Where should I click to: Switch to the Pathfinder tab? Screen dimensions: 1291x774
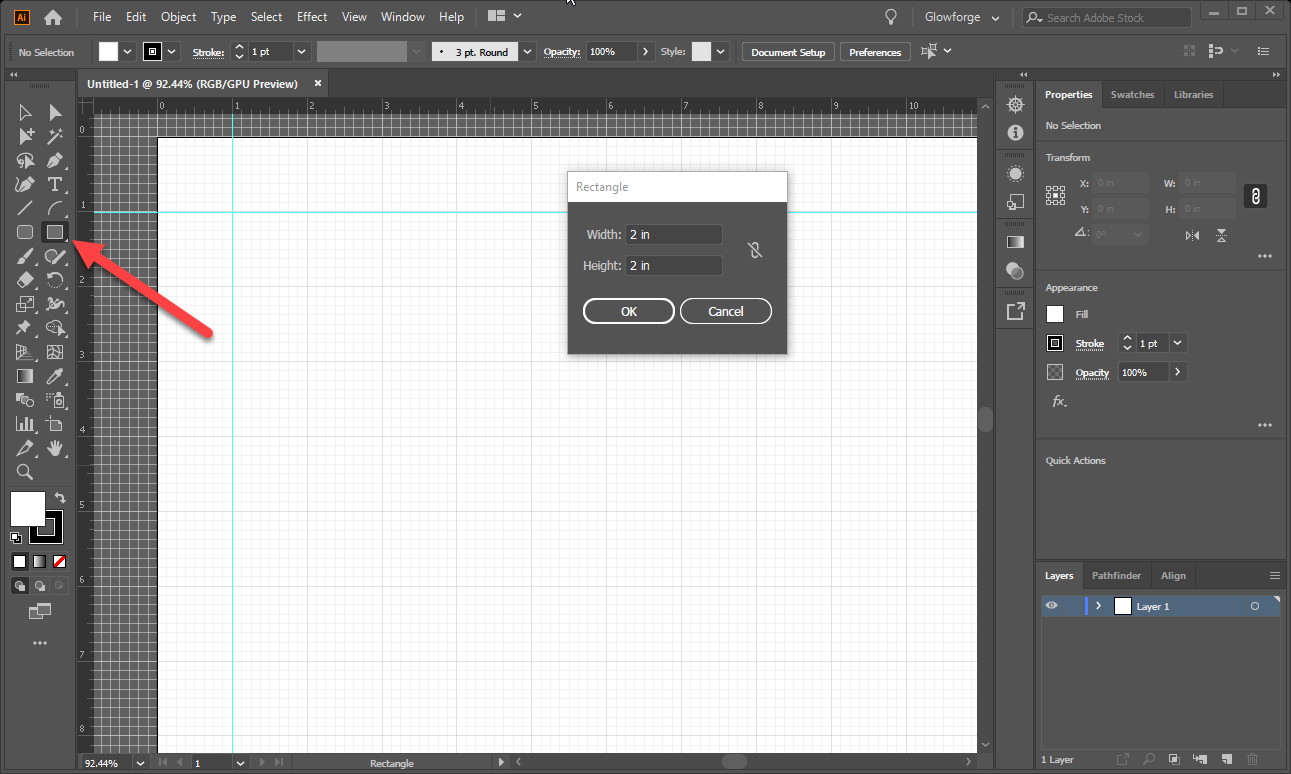pos(1116,576)
